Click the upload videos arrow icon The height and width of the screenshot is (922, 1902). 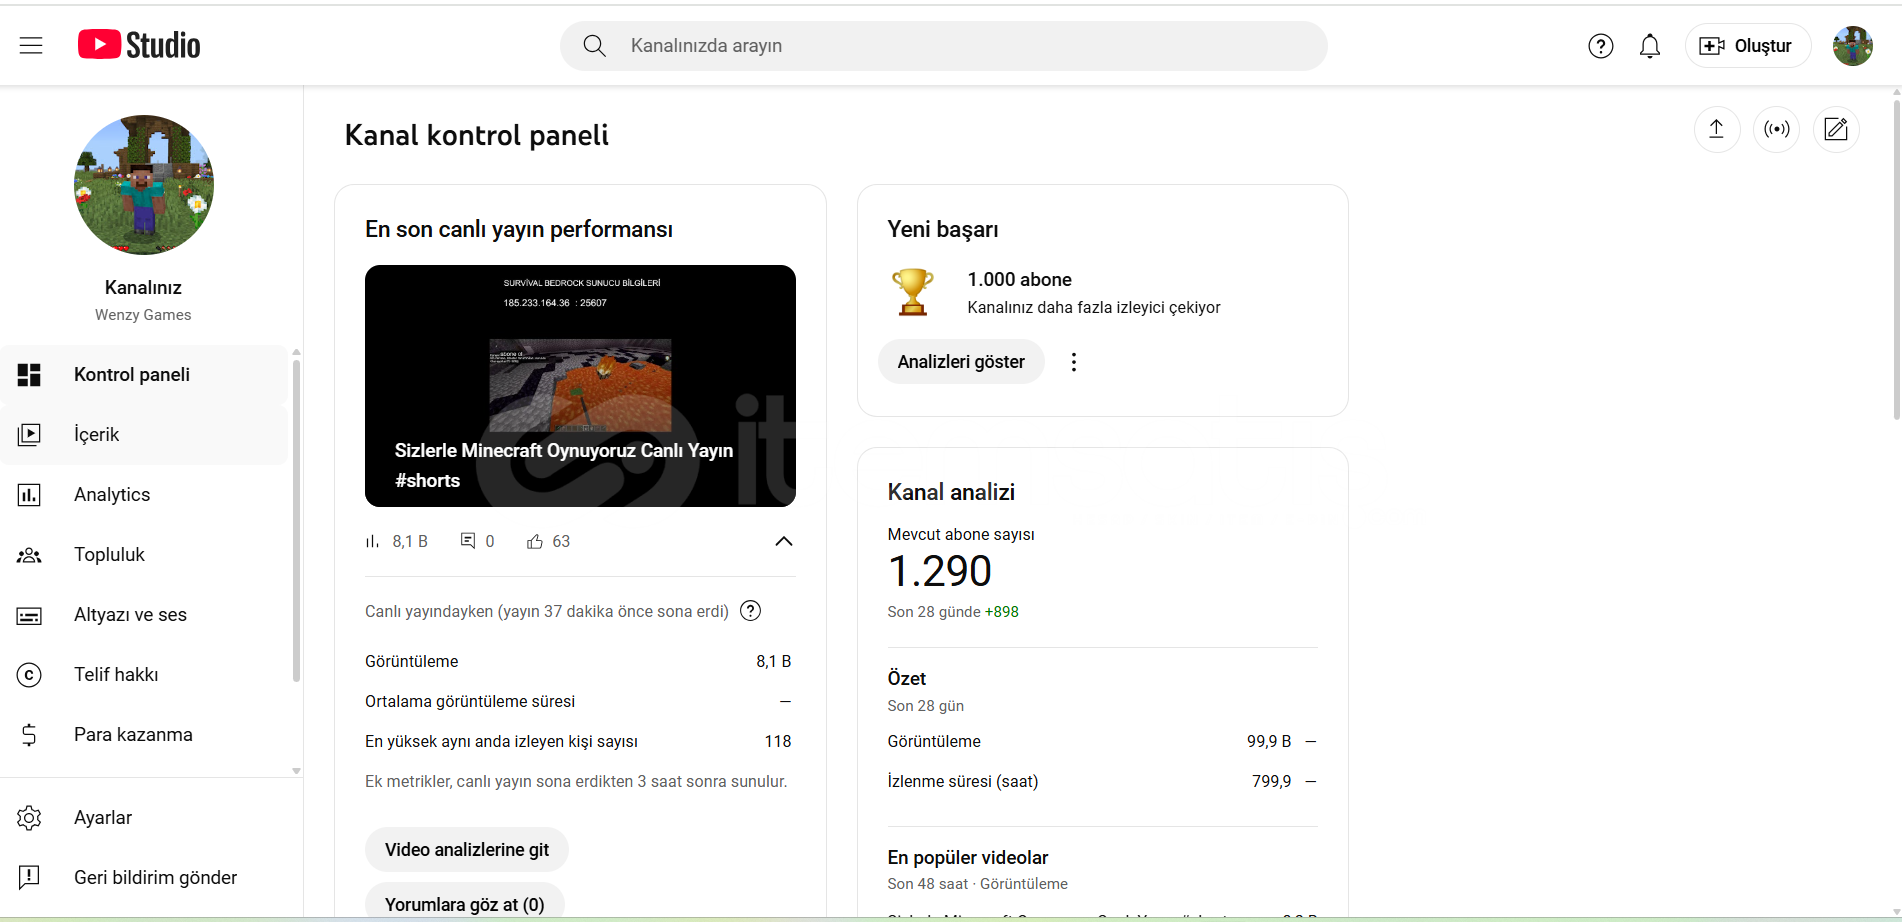click(1717, 129)
